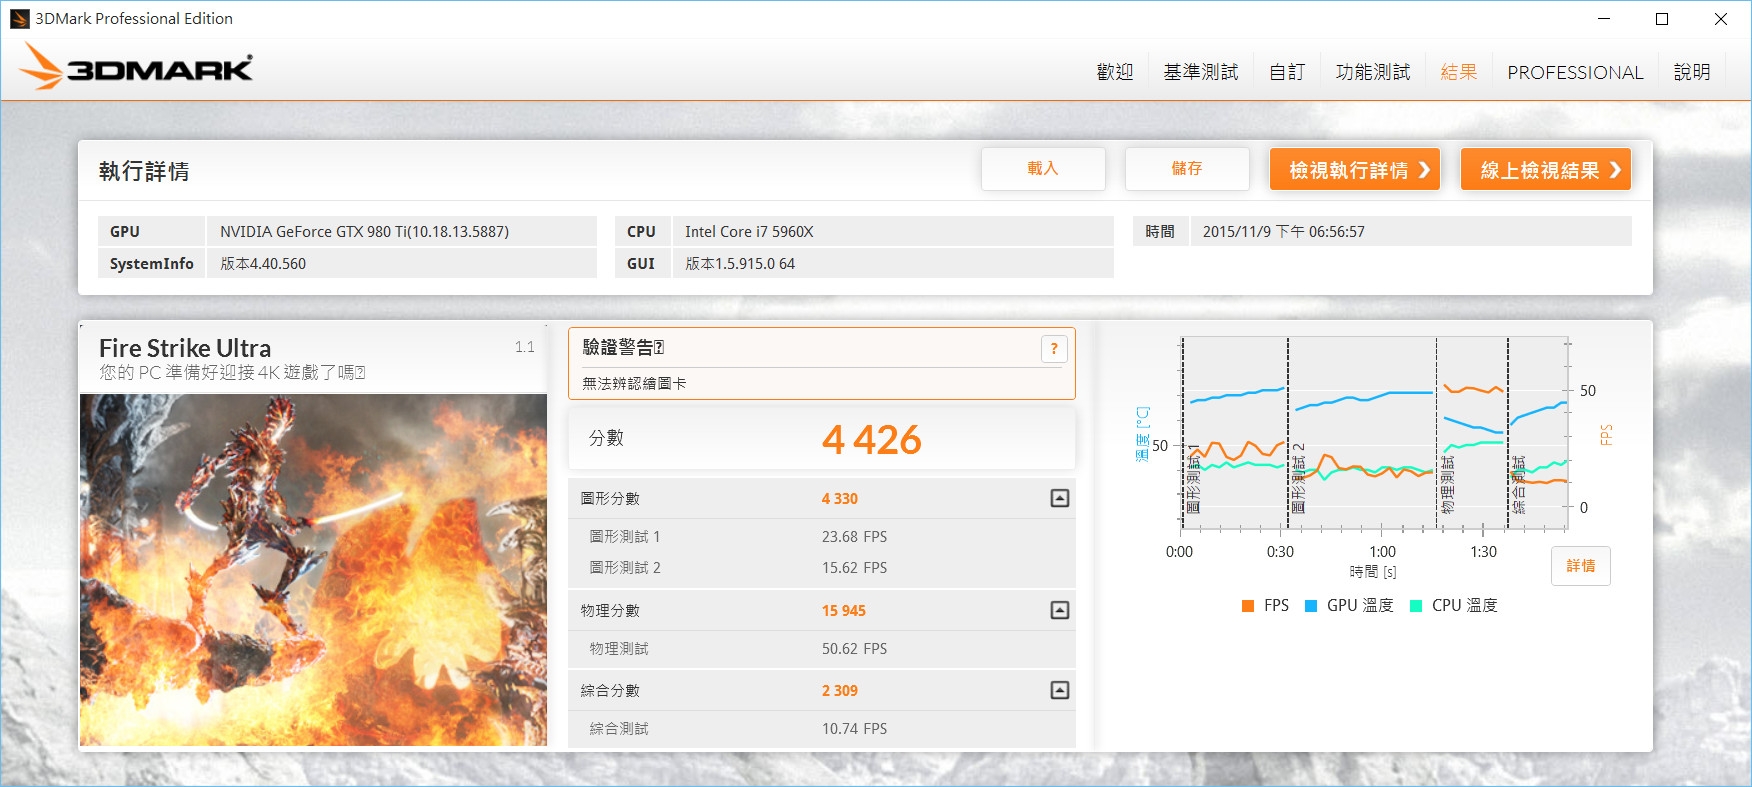This screenshot has height=787, width=1752.
Task: Click the 3DMark title bar app icon
Action: [x=19, y=18]
